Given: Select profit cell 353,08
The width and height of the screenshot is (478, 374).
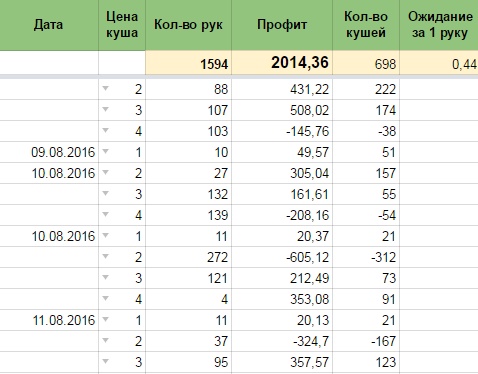Looking at the screenshot, I should [282, 299].
